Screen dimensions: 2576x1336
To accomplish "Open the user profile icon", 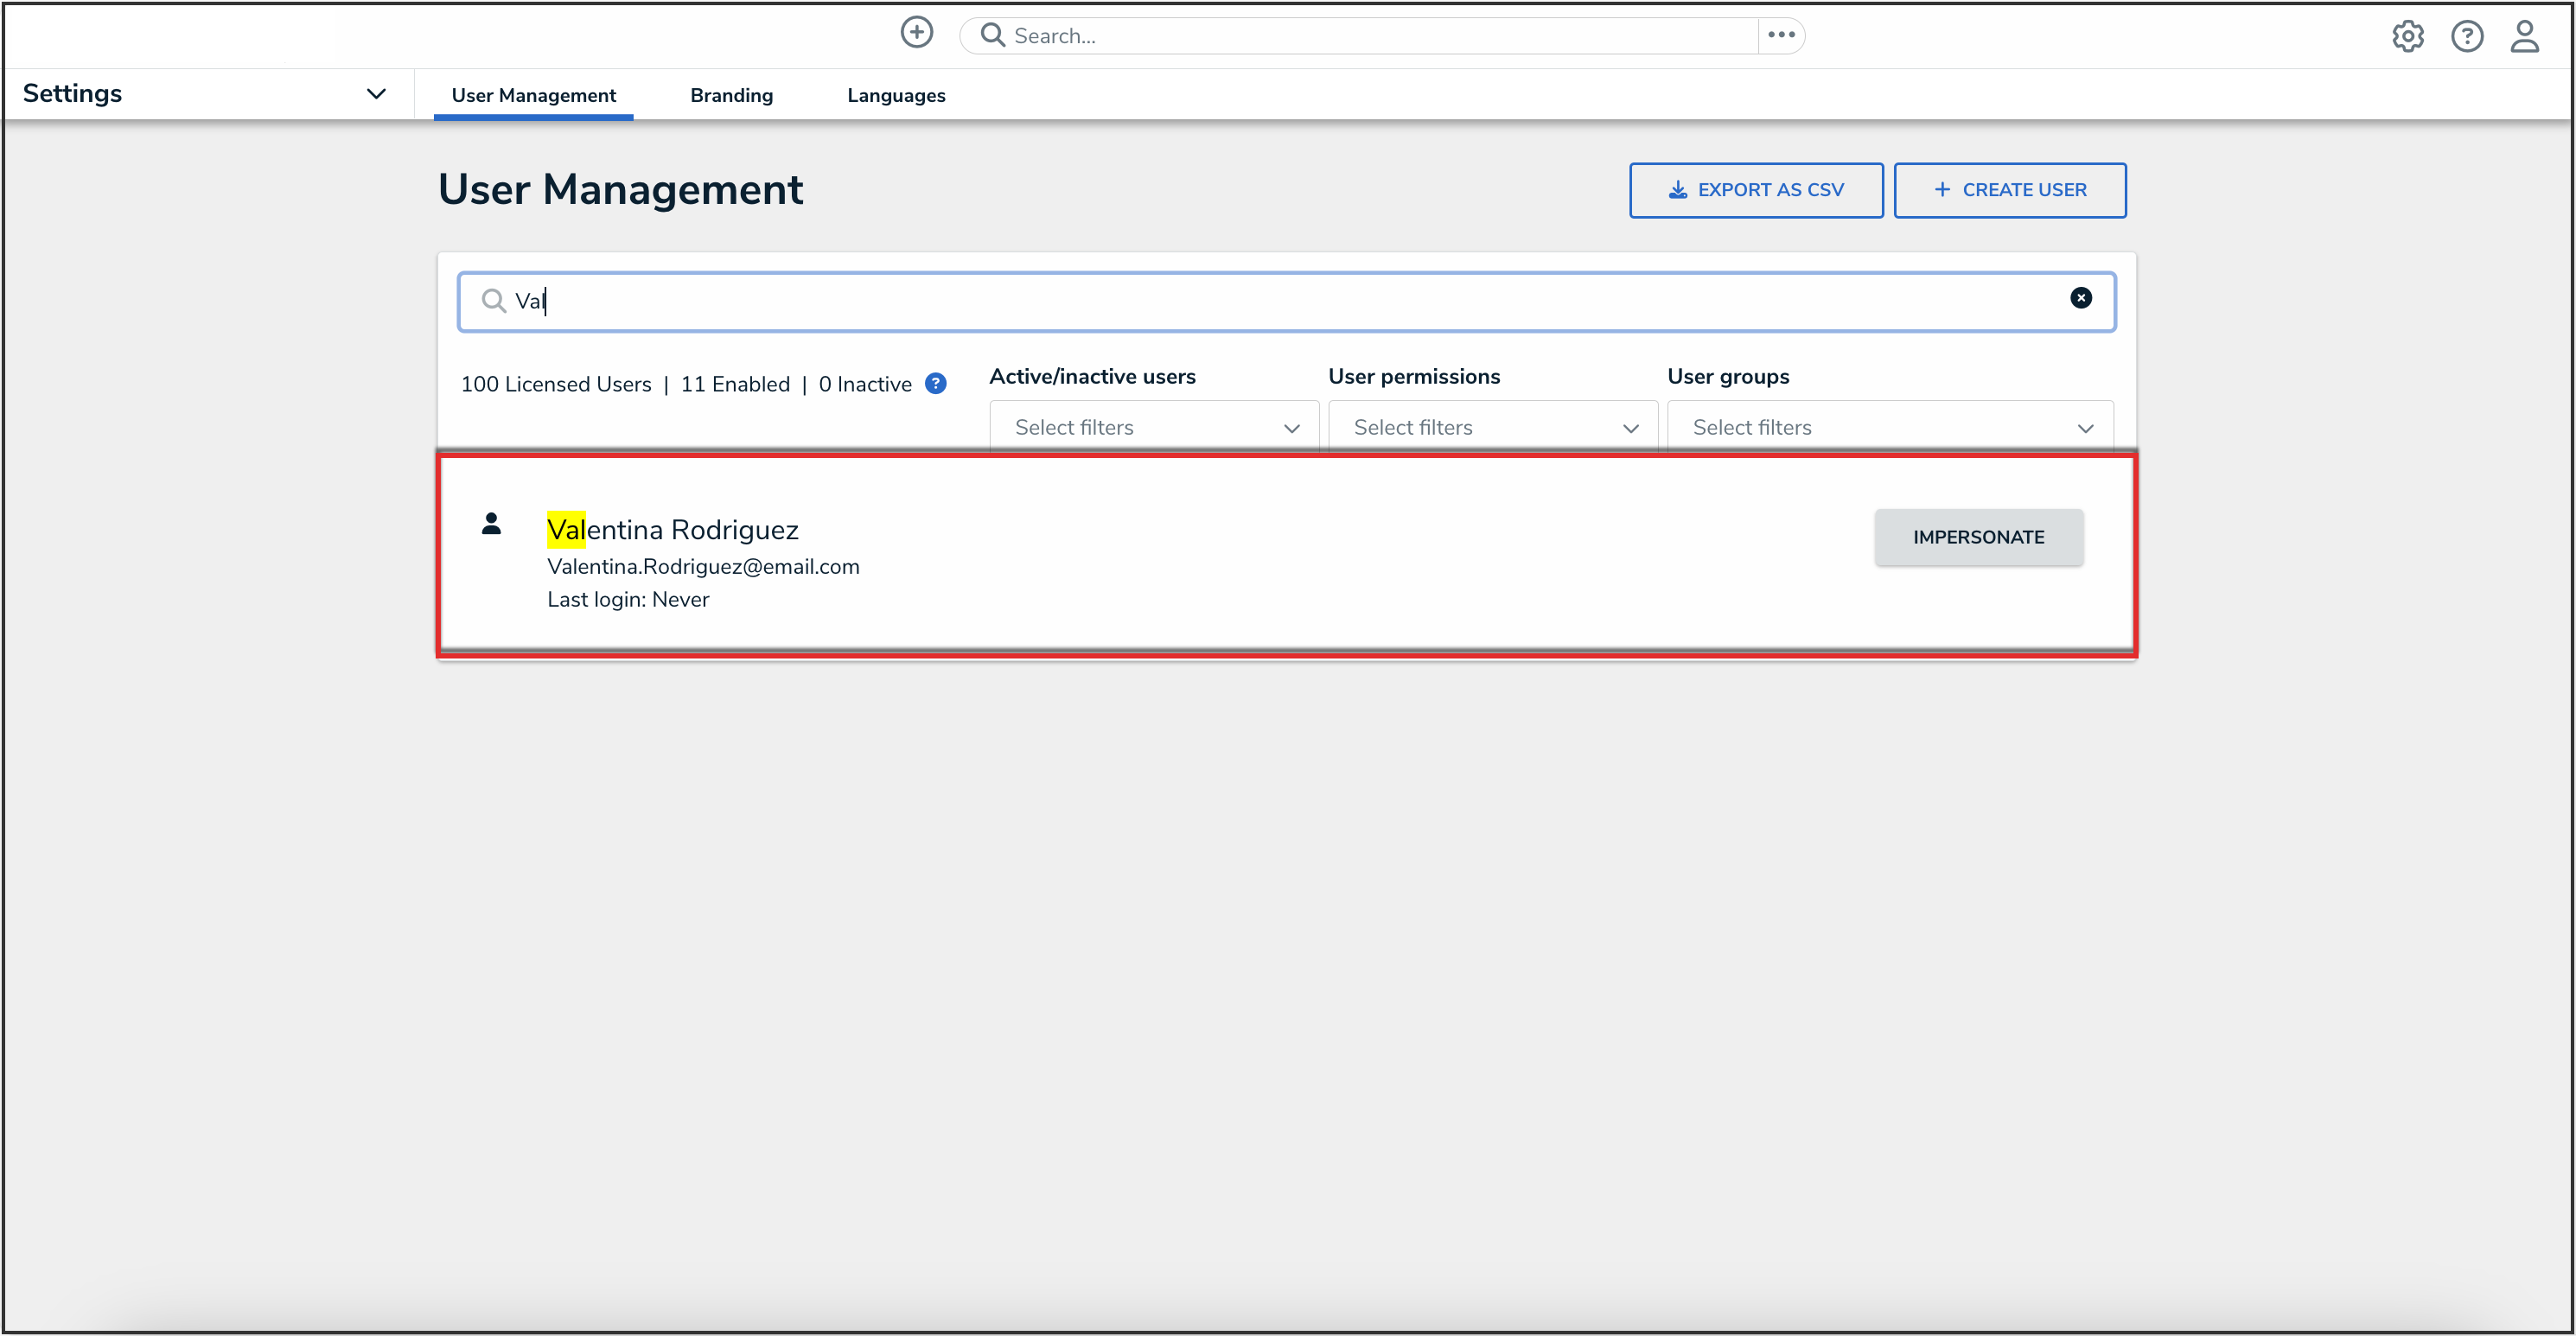I will 2524,37.
